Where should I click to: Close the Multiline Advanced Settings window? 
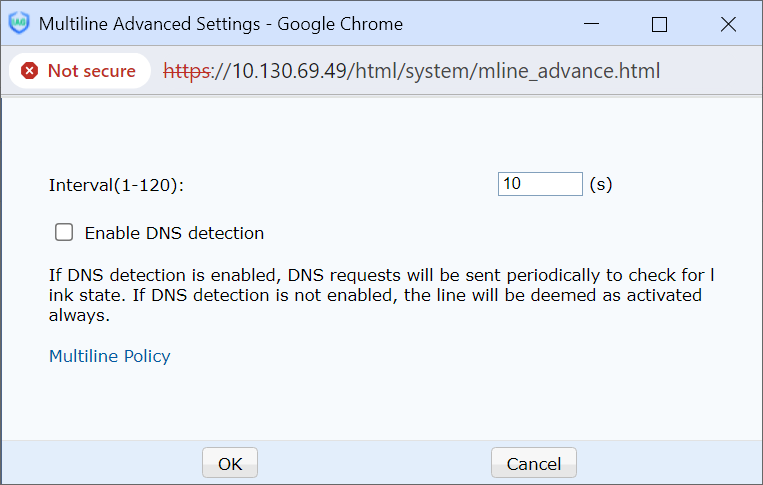[728, 25]
